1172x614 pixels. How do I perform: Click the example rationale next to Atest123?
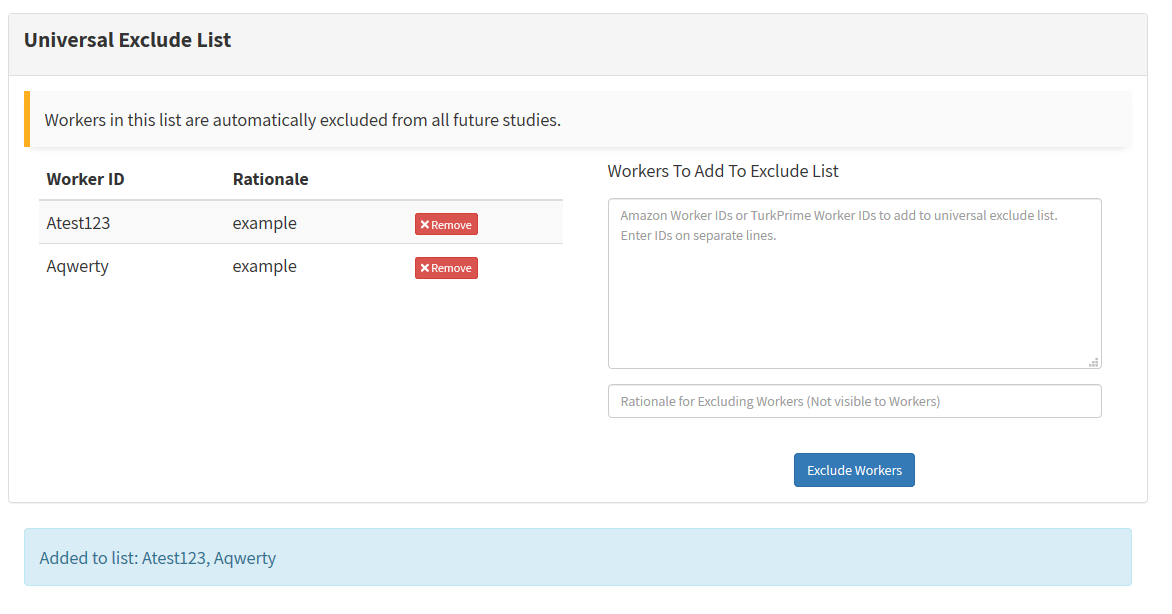tap(264, 223)
